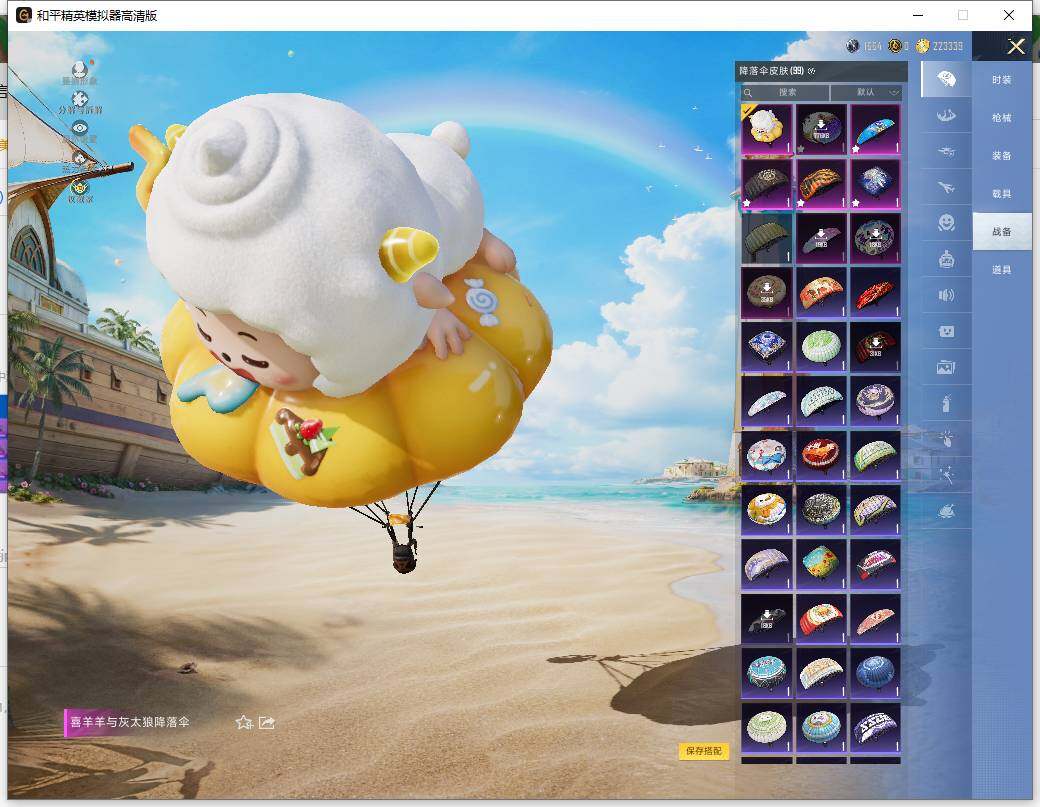Select the sheep parachute skin thumbnail

(767, 129)
